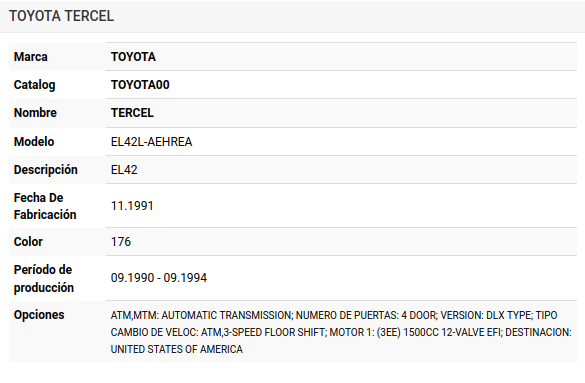Select the Nombre label
The height and width of the screenshot is (383, 585).
tap(35, 113)
